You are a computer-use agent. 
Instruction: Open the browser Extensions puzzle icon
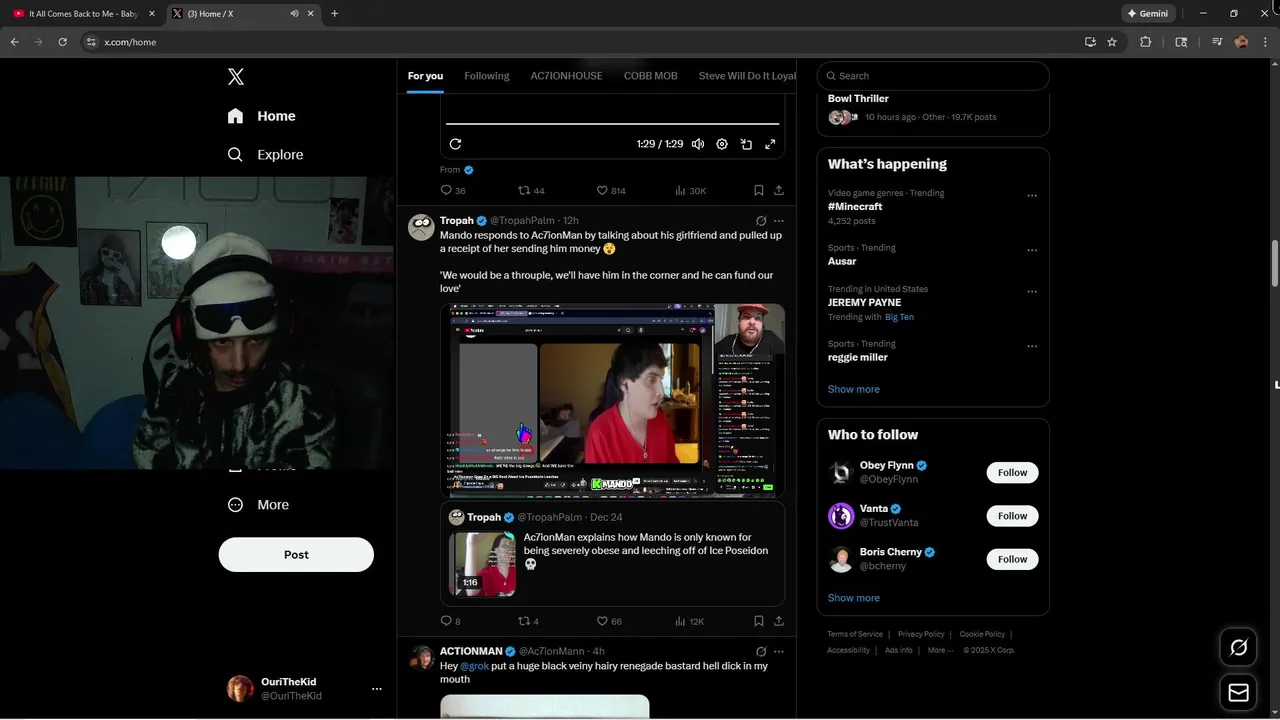(1146, 42)
